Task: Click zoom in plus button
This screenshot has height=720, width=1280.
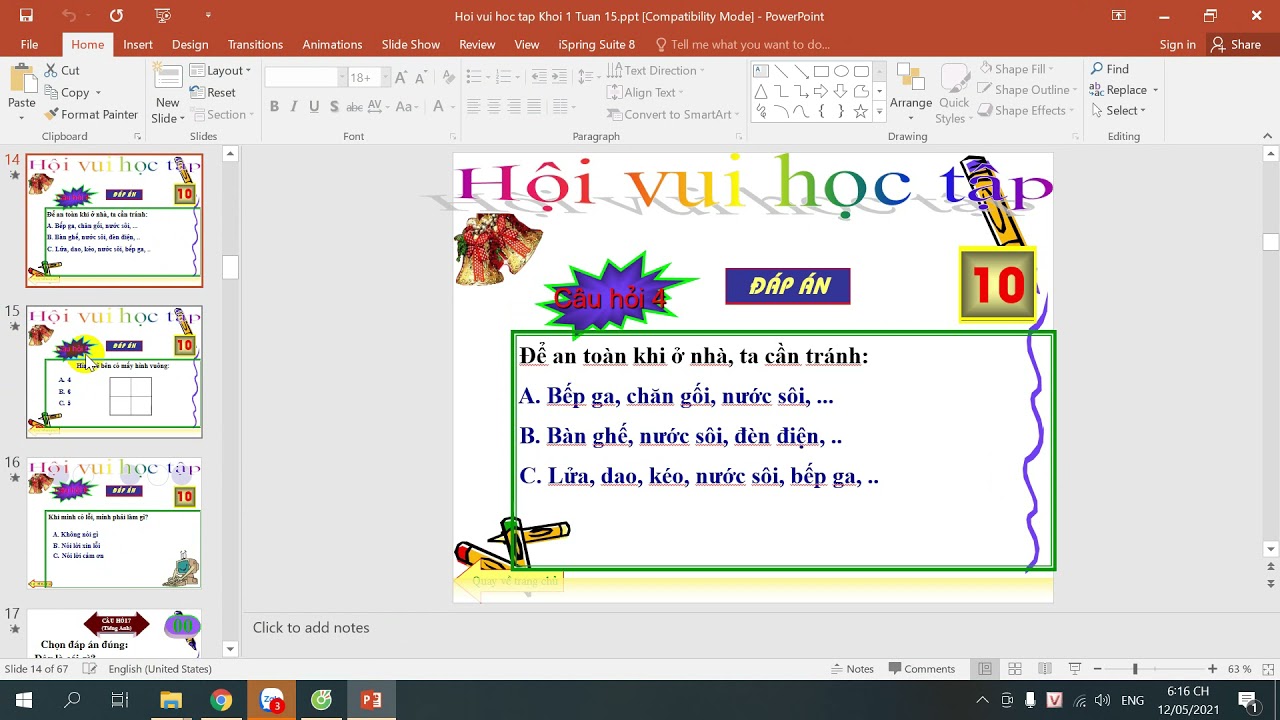Action: pos(1212,669)
